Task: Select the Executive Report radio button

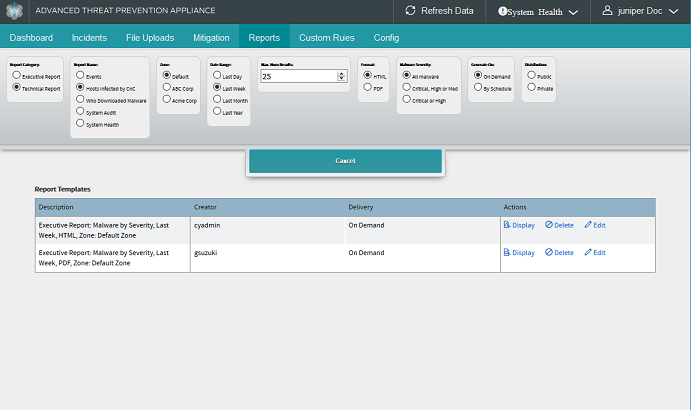Action: [x=16, y=76]
